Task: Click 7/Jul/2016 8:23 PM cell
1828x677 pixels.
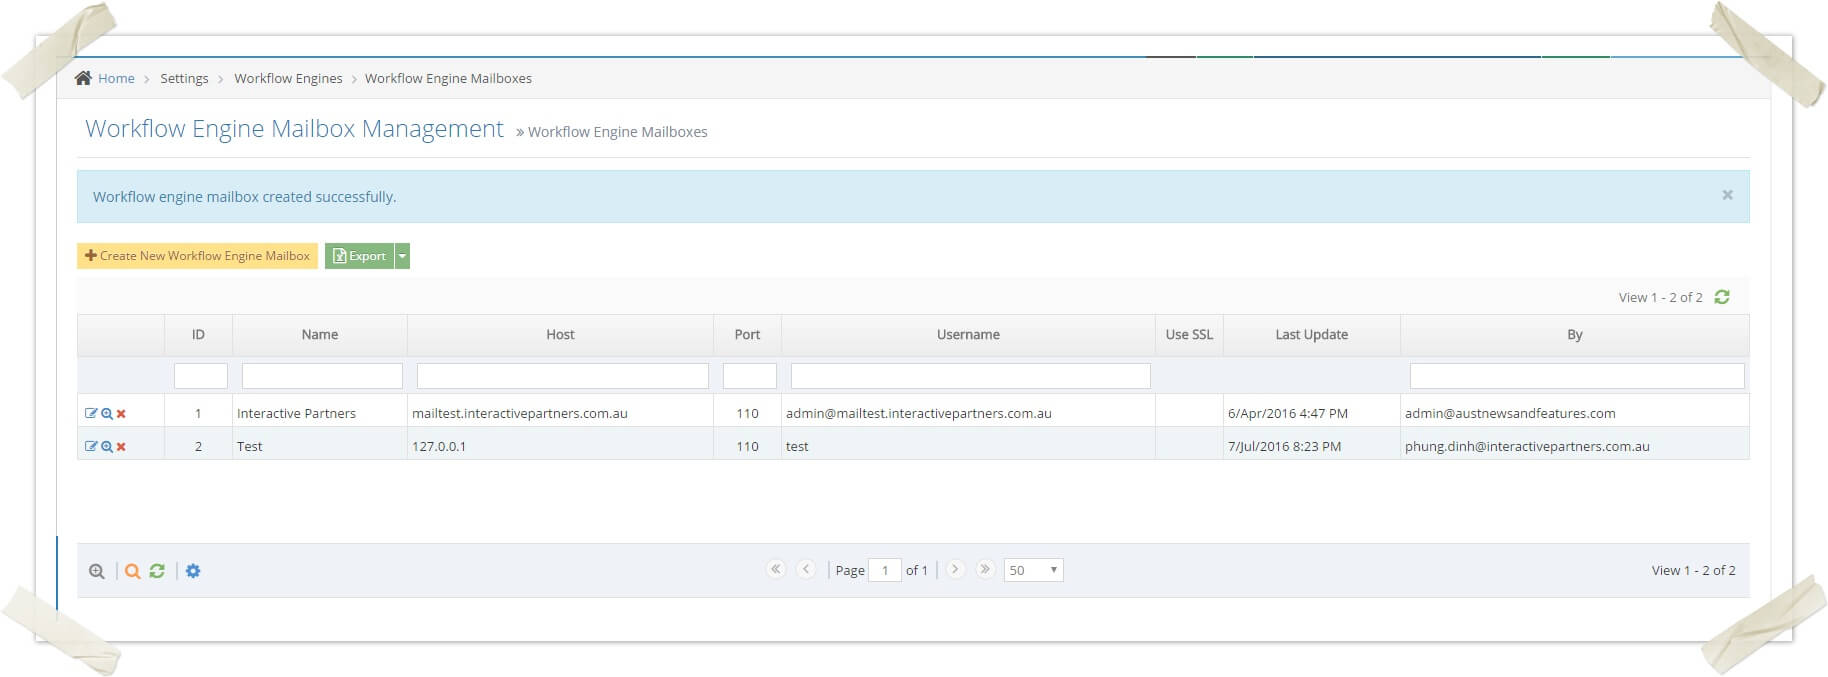Action: 1311,446
